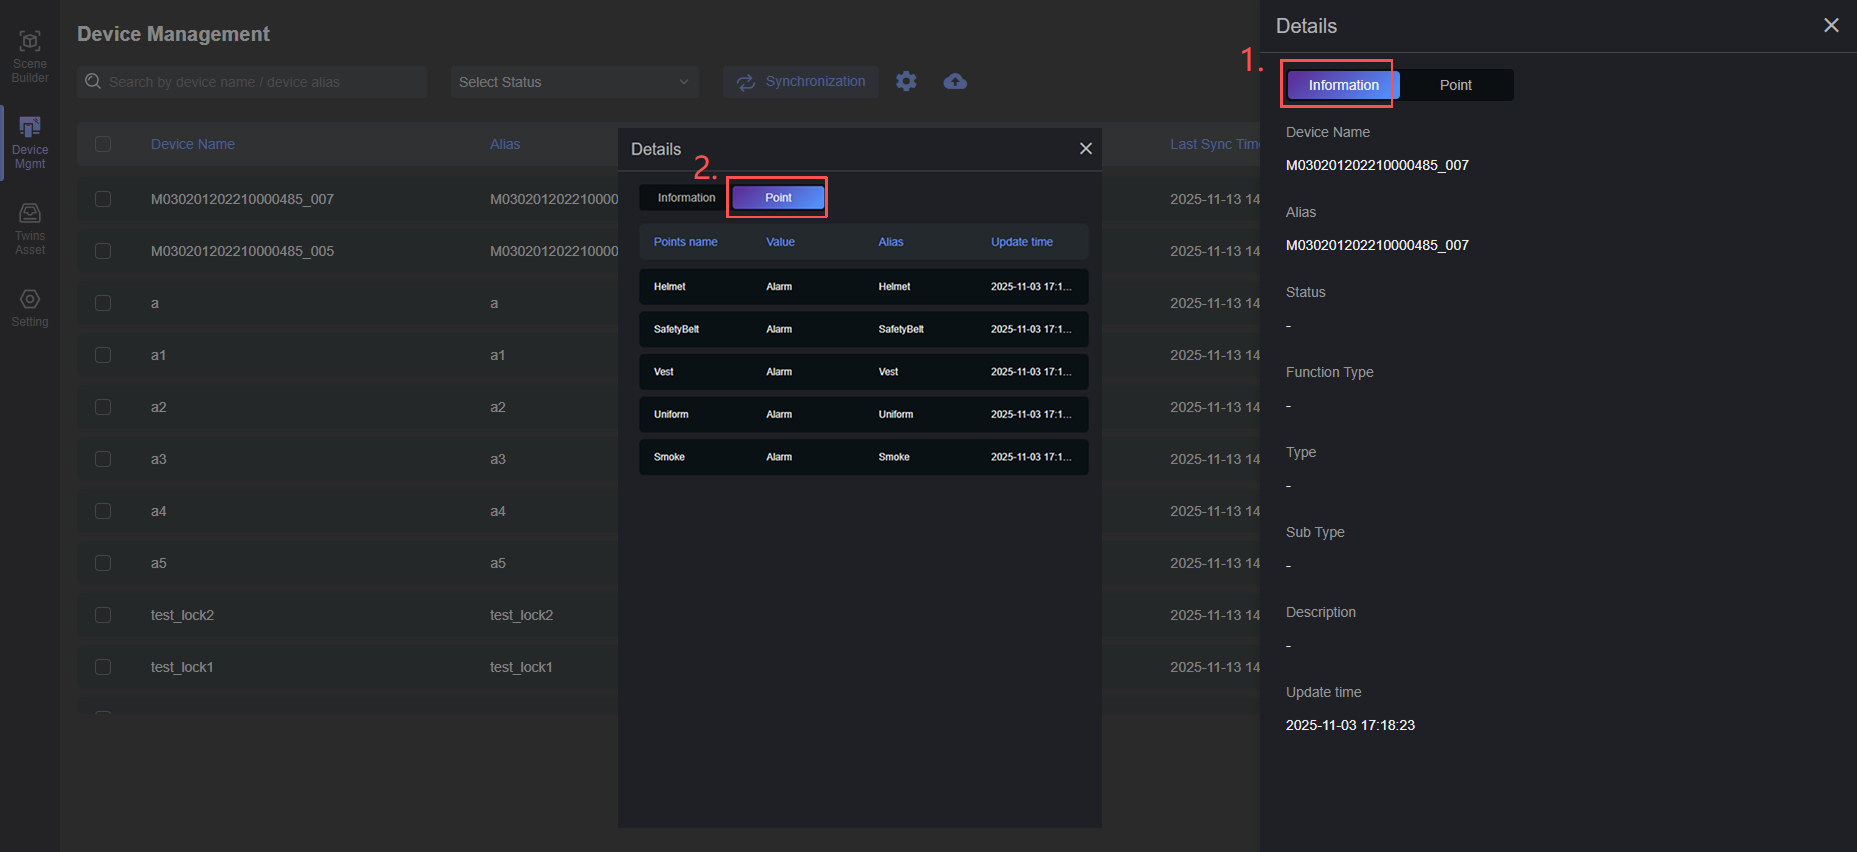This screenshot has height=852, width=1857.
Task: Switch to Information tab in center dialog
Action: (686, 198)
